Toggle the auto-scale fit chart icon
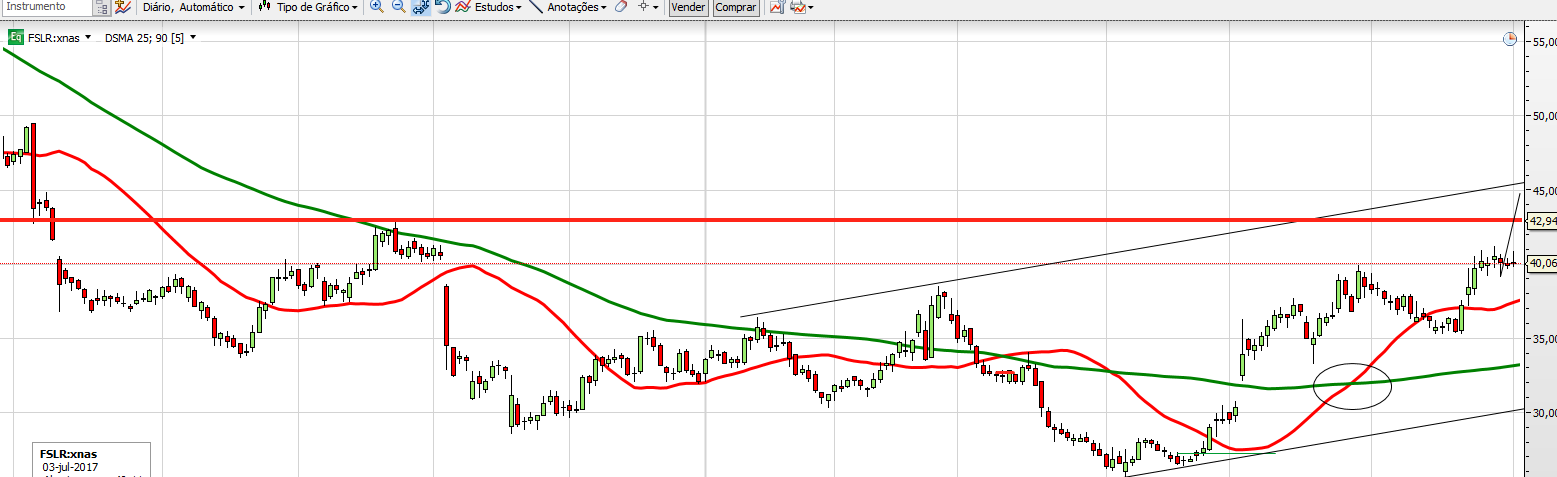 click(x=421, y=7)
